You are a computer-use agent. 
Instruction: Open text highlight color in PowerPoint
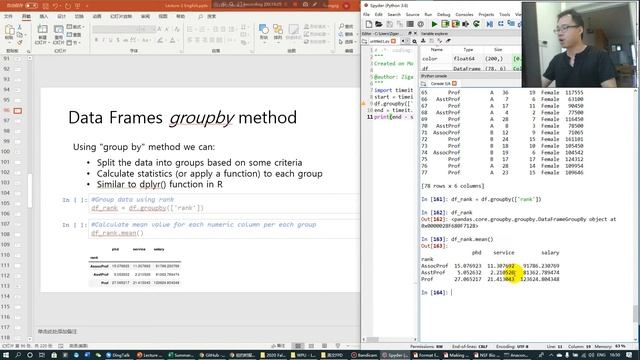point(160,40)
